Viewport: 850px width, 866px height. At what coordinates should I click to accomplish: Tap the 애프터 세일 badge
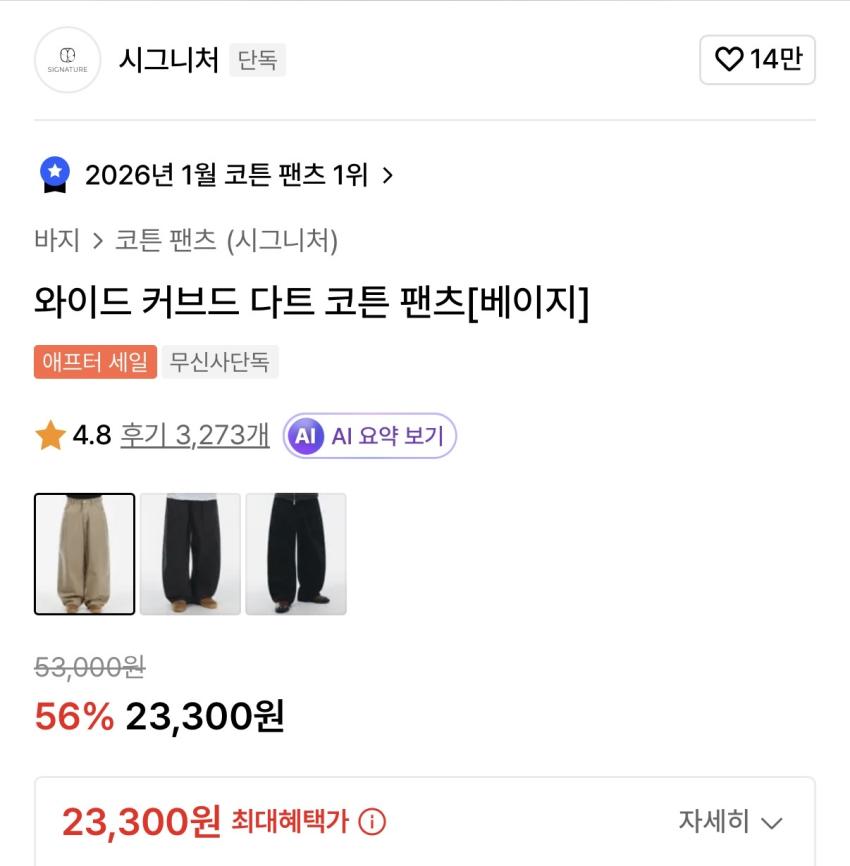click(x=95, y=361)
